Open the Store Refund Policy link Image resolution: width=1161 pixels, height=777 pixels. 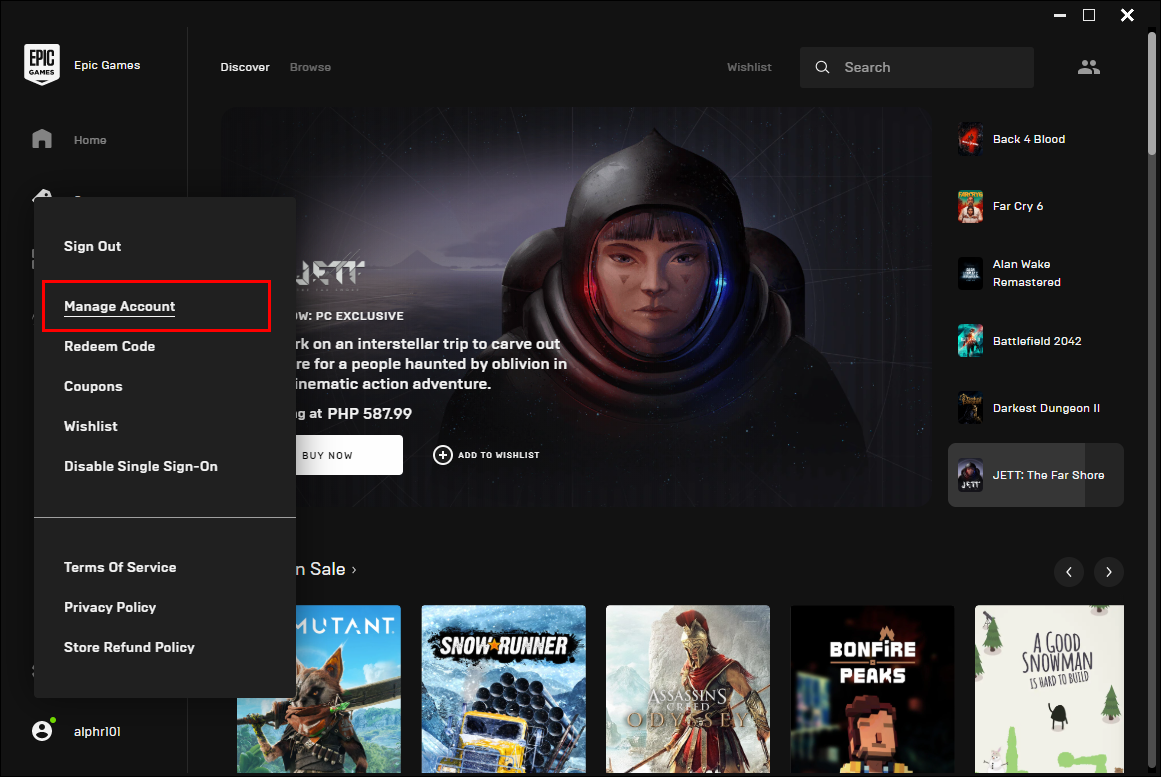pos(130,647)
